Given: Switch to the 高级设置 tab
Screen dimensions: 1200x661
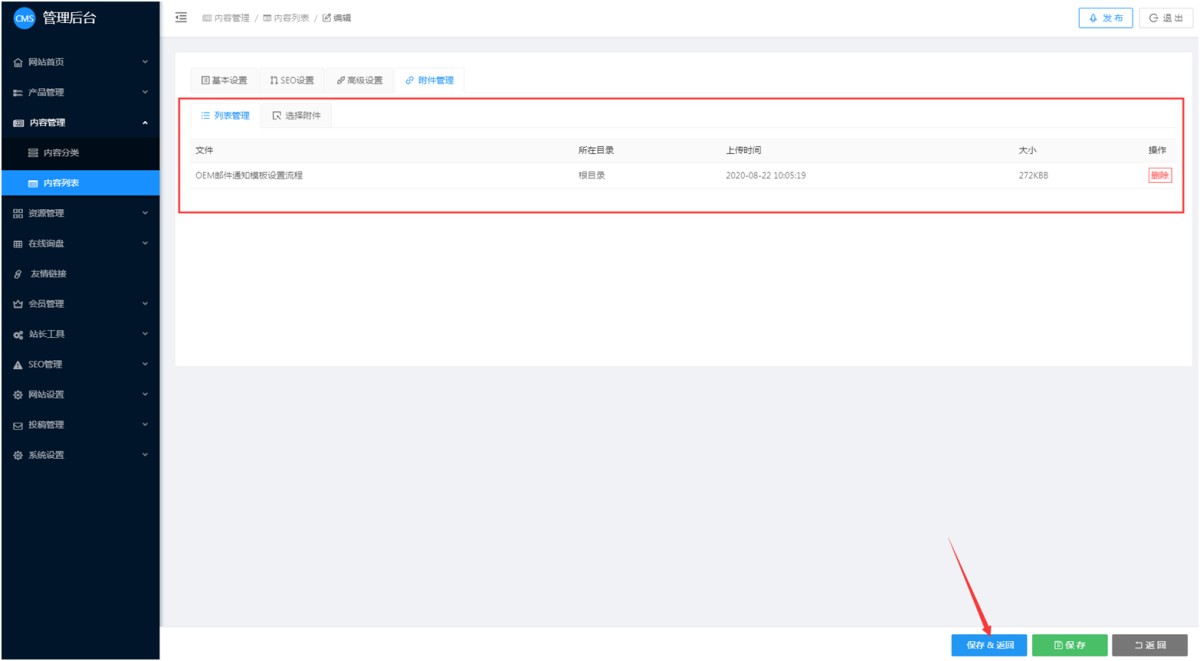Looking at the screenshot, I should point(360,80).
